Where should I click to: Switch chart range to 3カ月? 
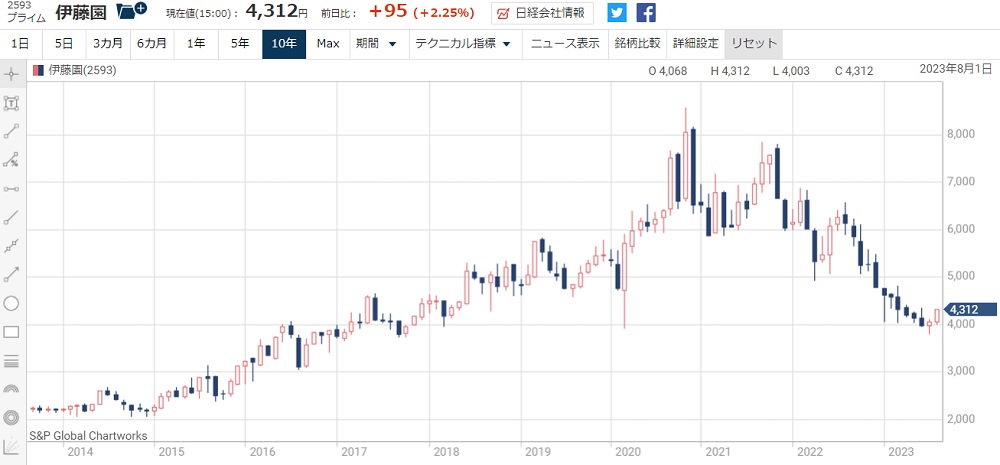tap(107, 43)
